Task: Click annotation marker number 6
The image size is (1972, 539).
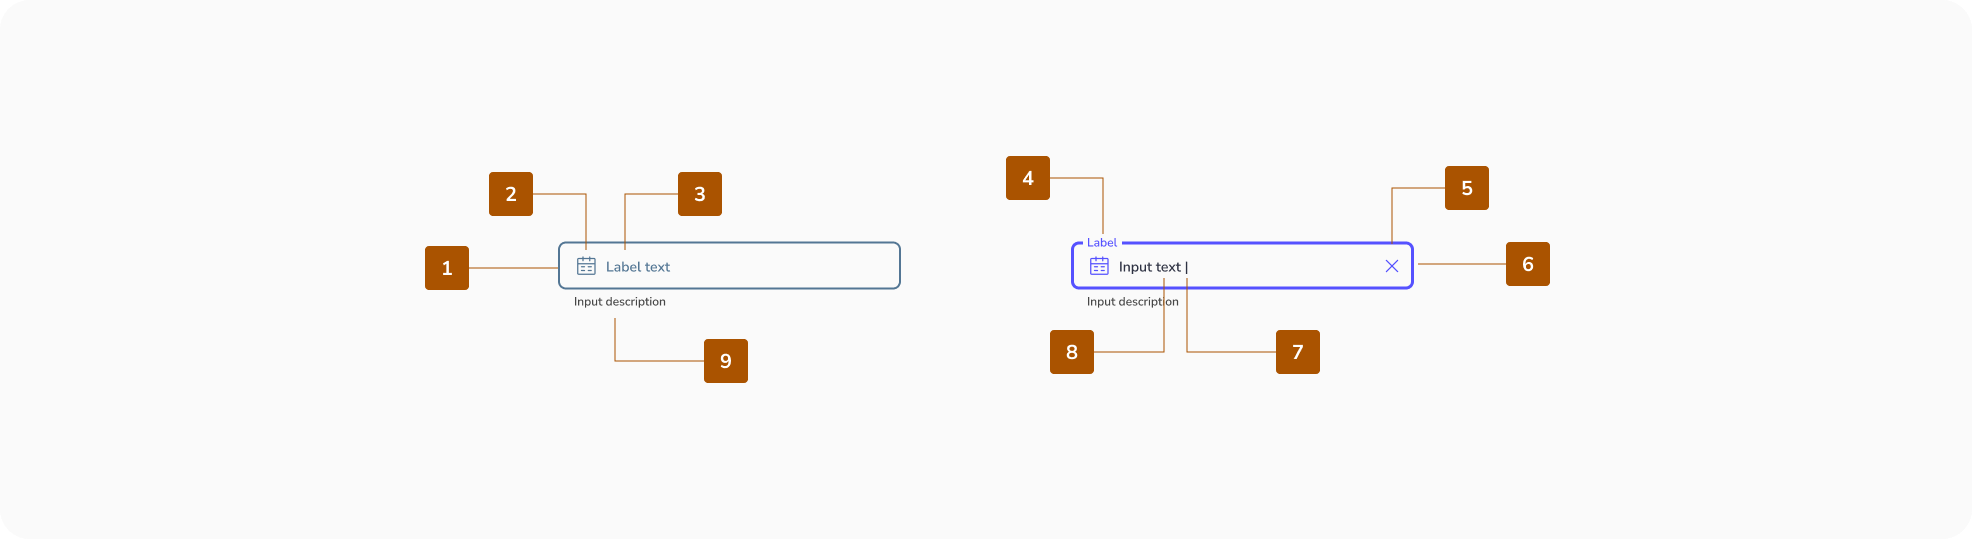Action: click(x=1528, y=264)
